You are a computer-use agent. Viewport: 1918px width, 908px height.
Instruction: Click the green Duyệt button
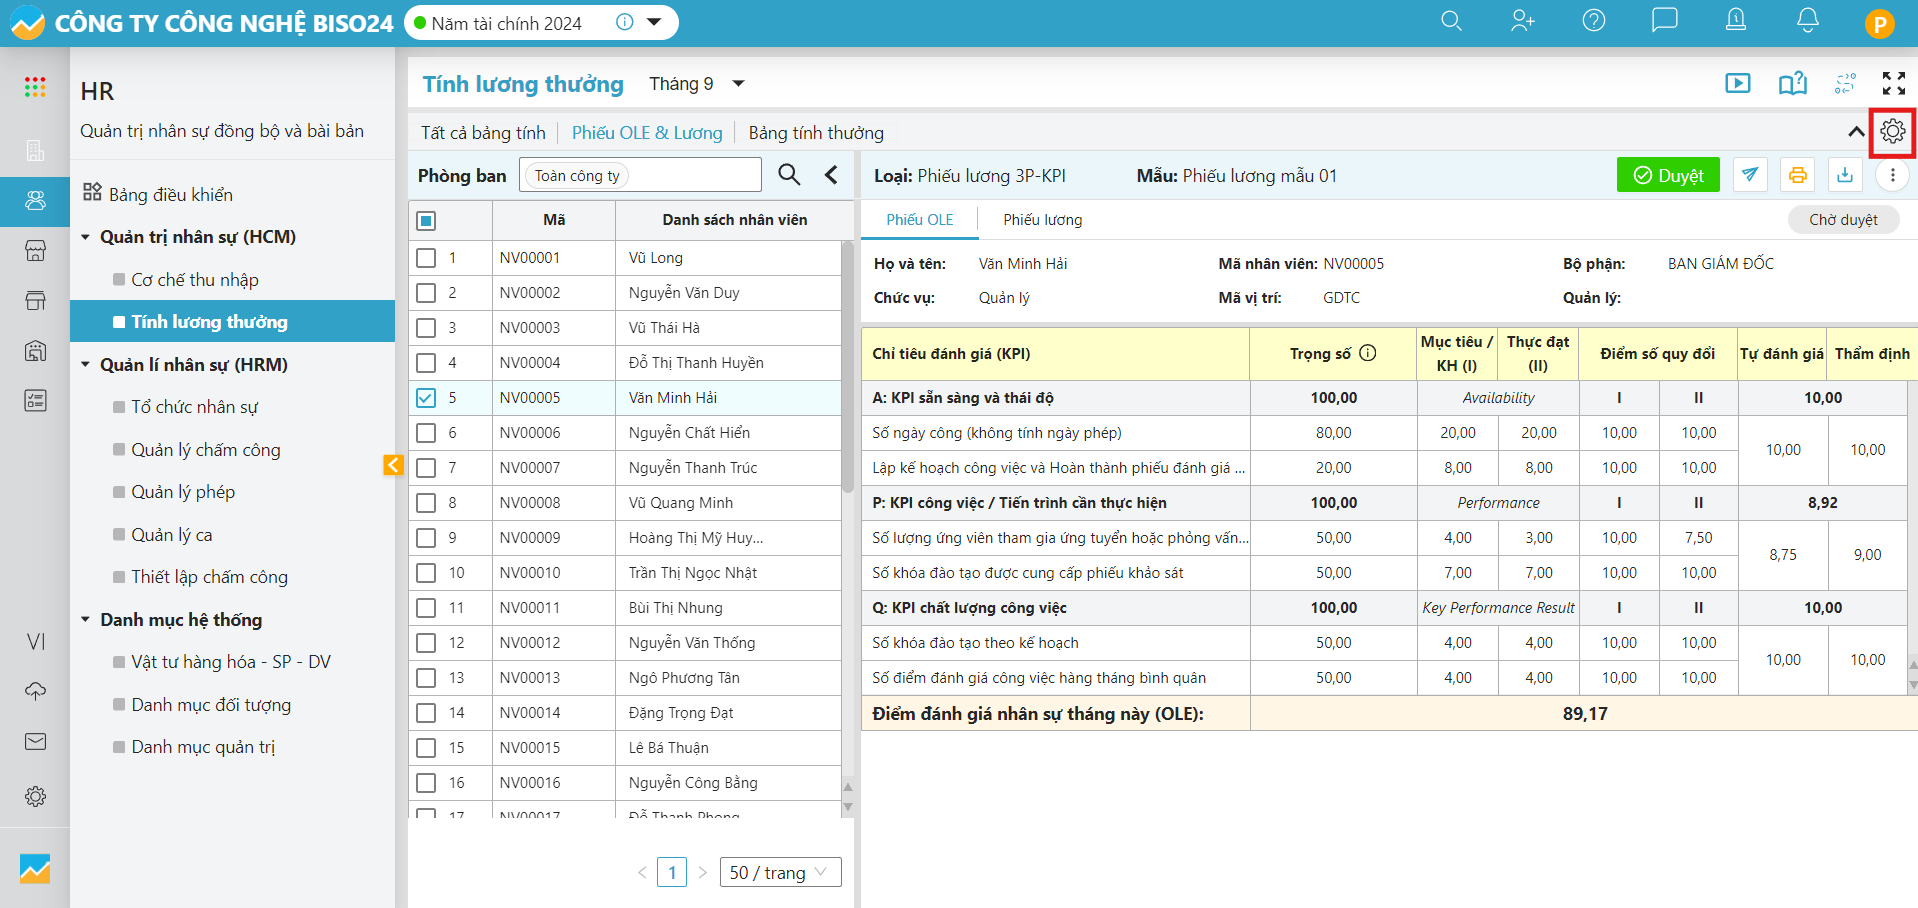click(1667, 175)
